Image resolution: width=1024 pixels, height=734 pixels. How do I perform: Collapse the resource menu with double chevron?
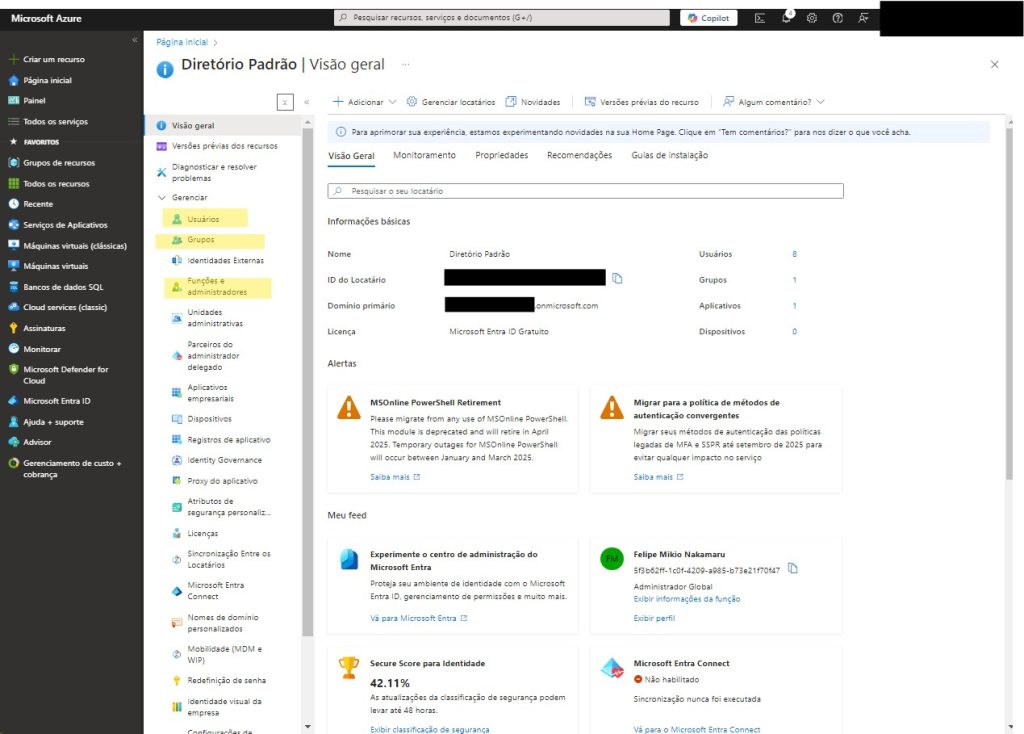(306, 102)
